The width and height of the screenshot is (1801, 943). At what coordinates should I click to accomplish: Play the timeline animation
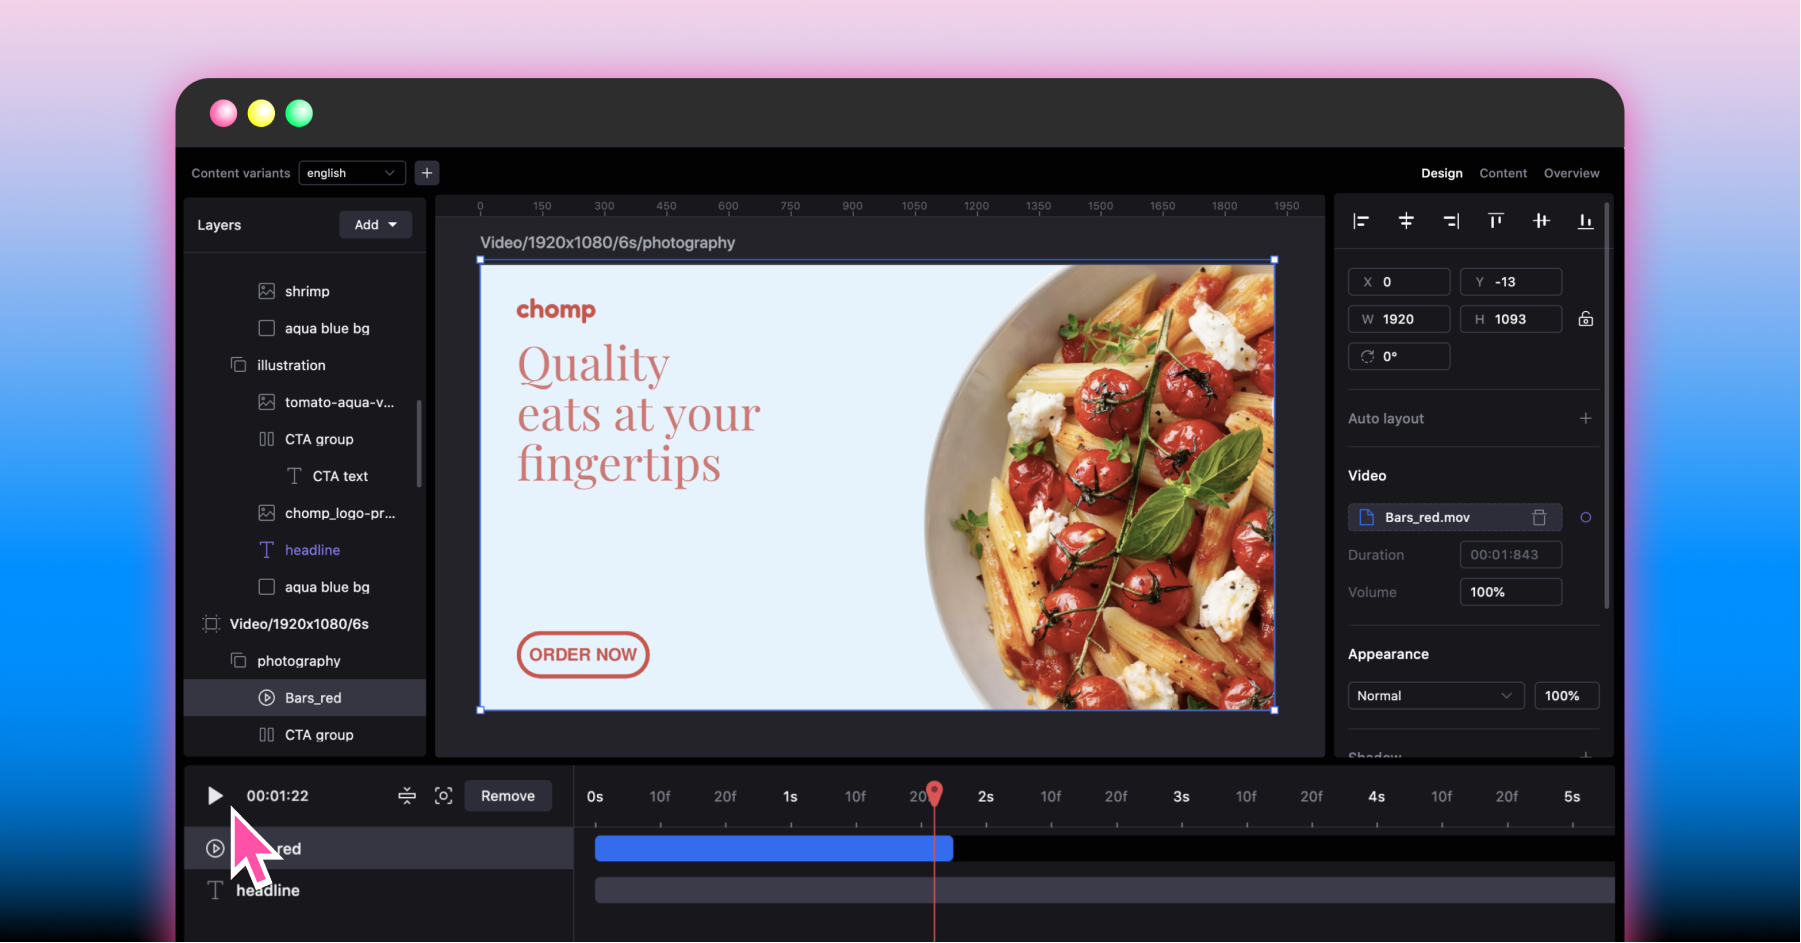(x=215, y=796)
